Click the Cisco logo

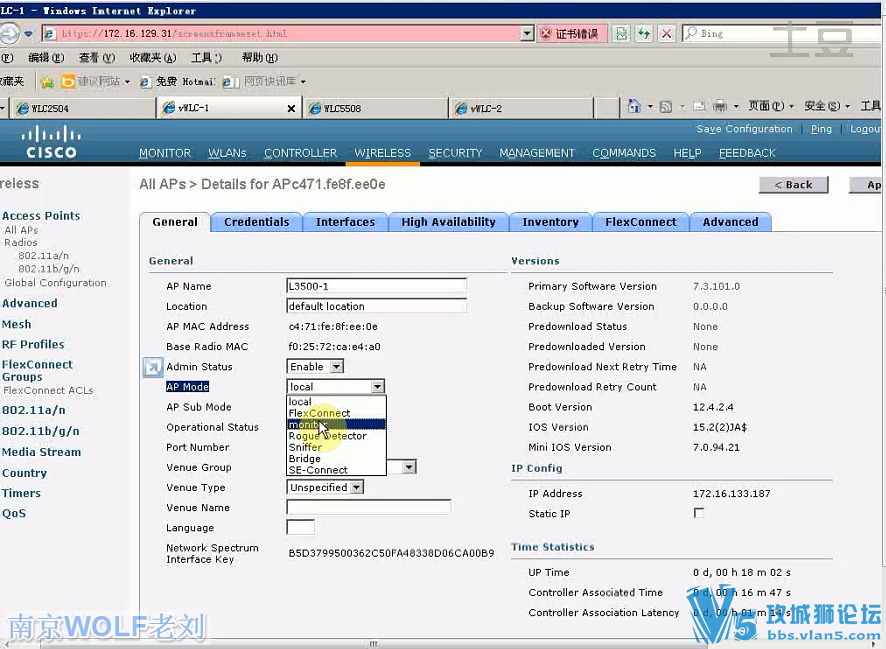(51, 142)
